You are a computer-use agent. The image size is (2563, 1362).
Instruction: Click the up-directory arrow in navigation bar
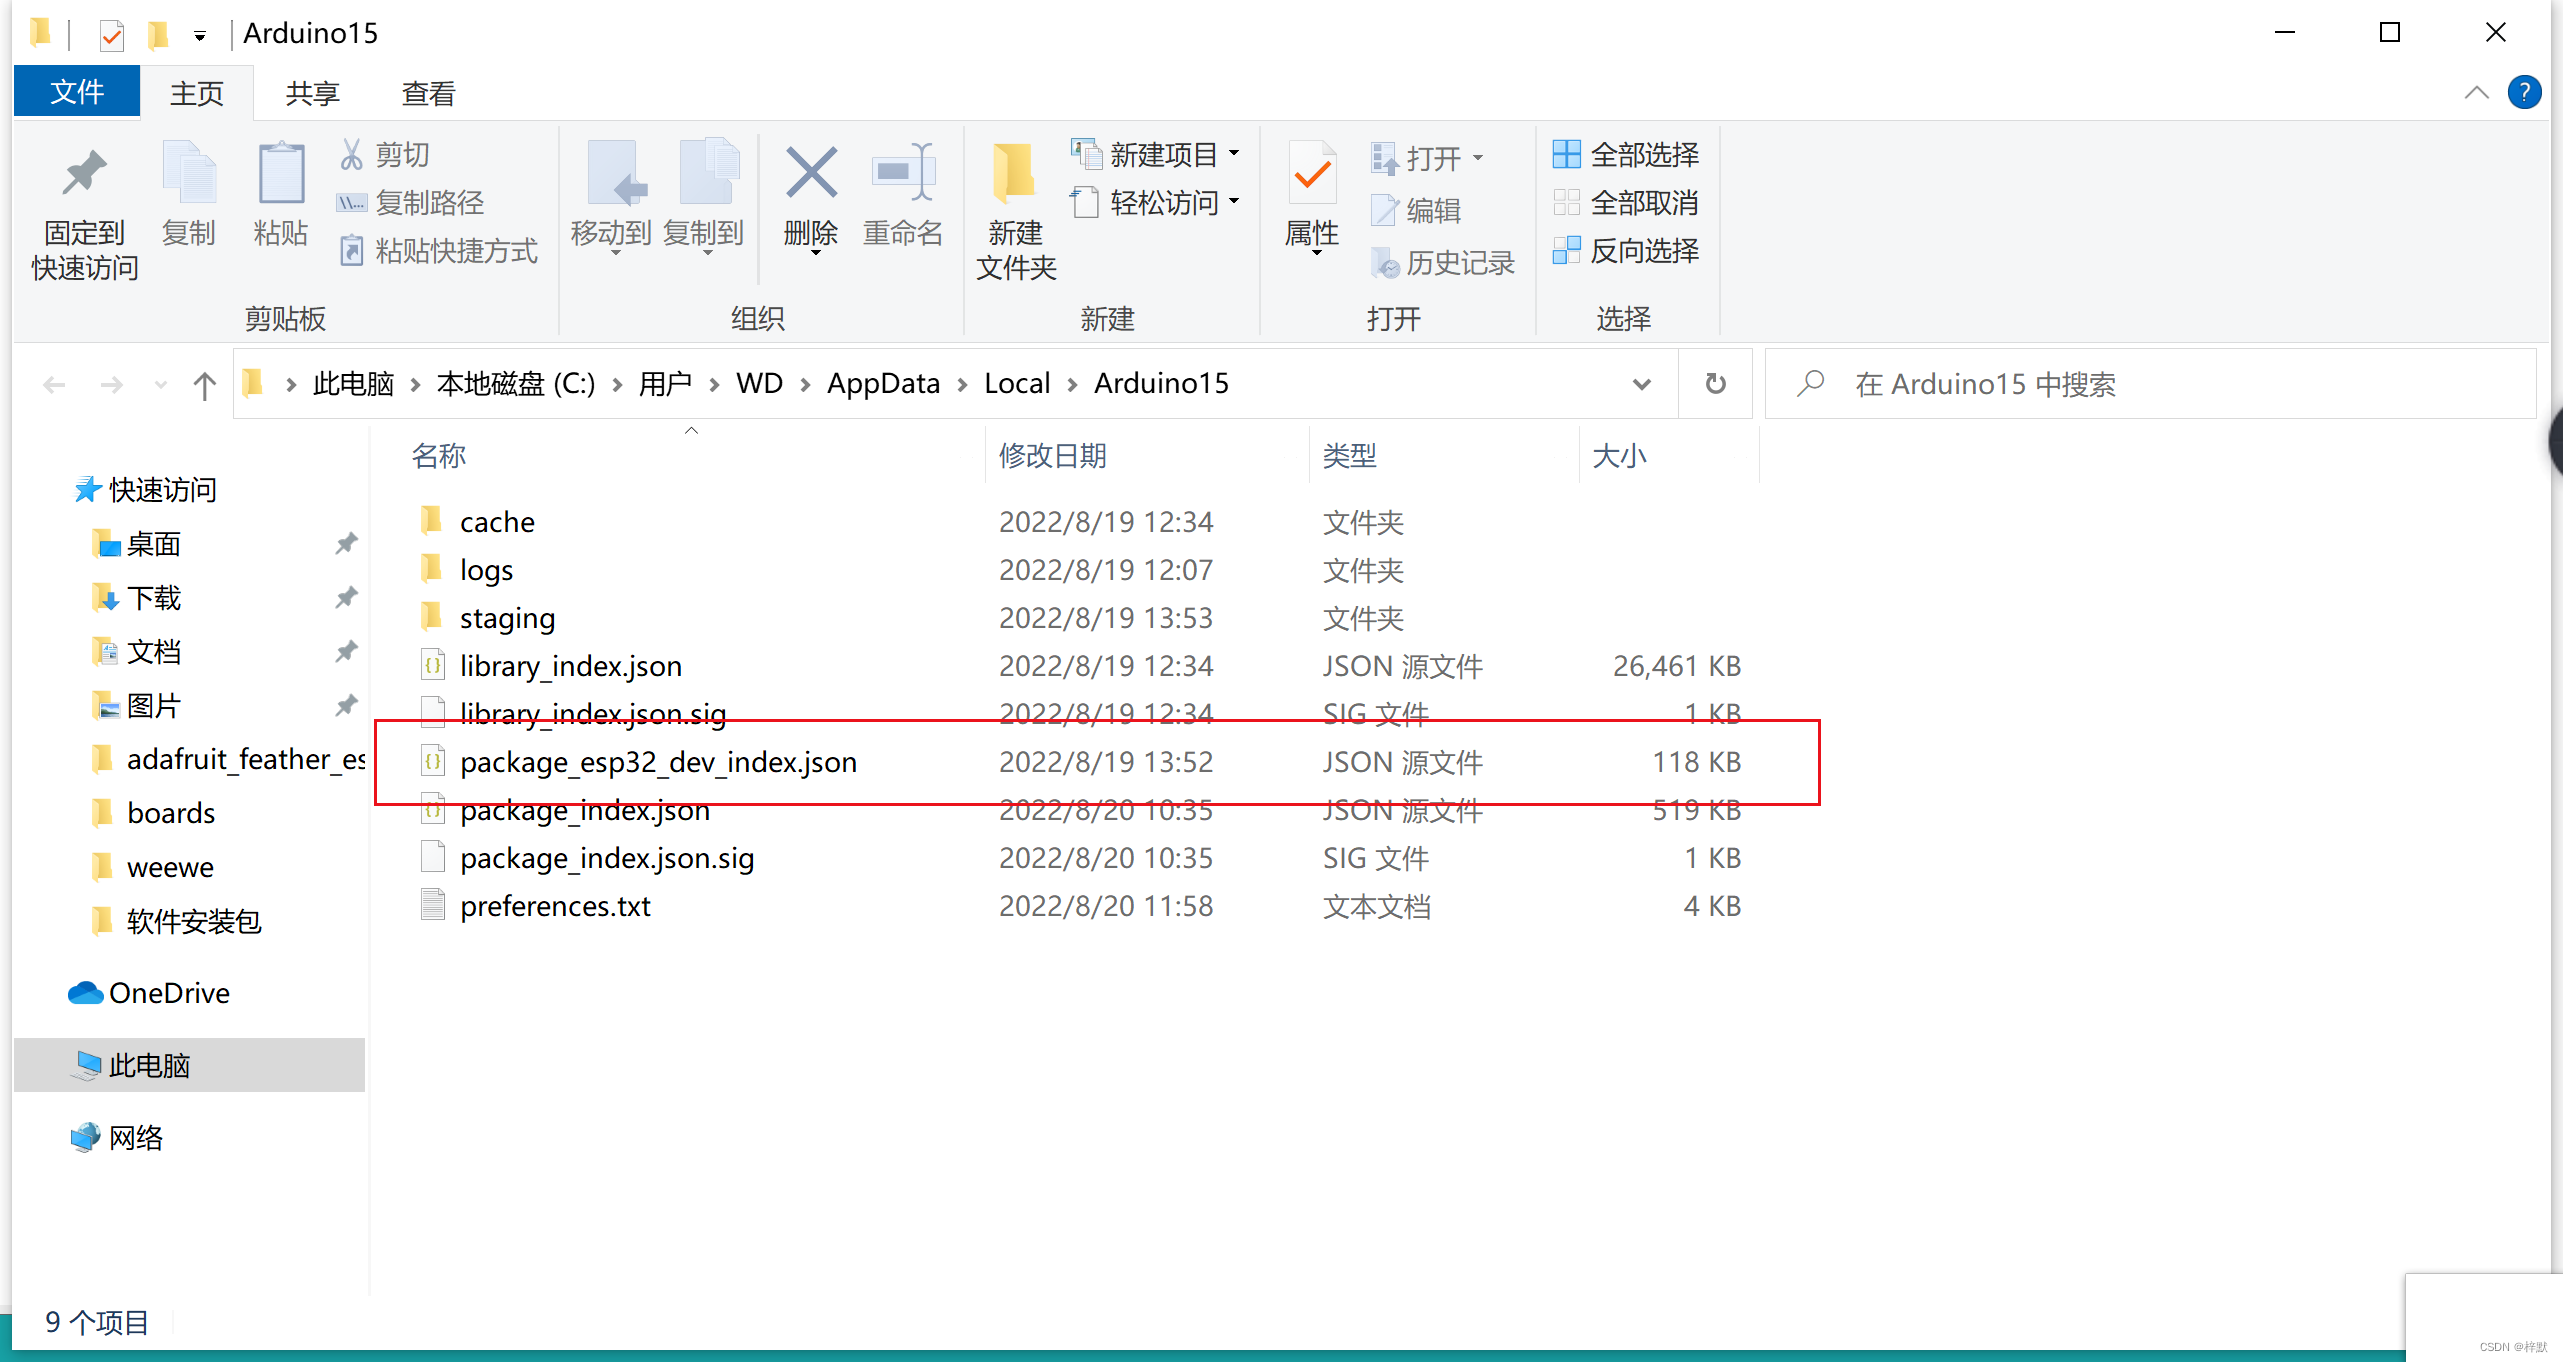[x=204, y=385]
